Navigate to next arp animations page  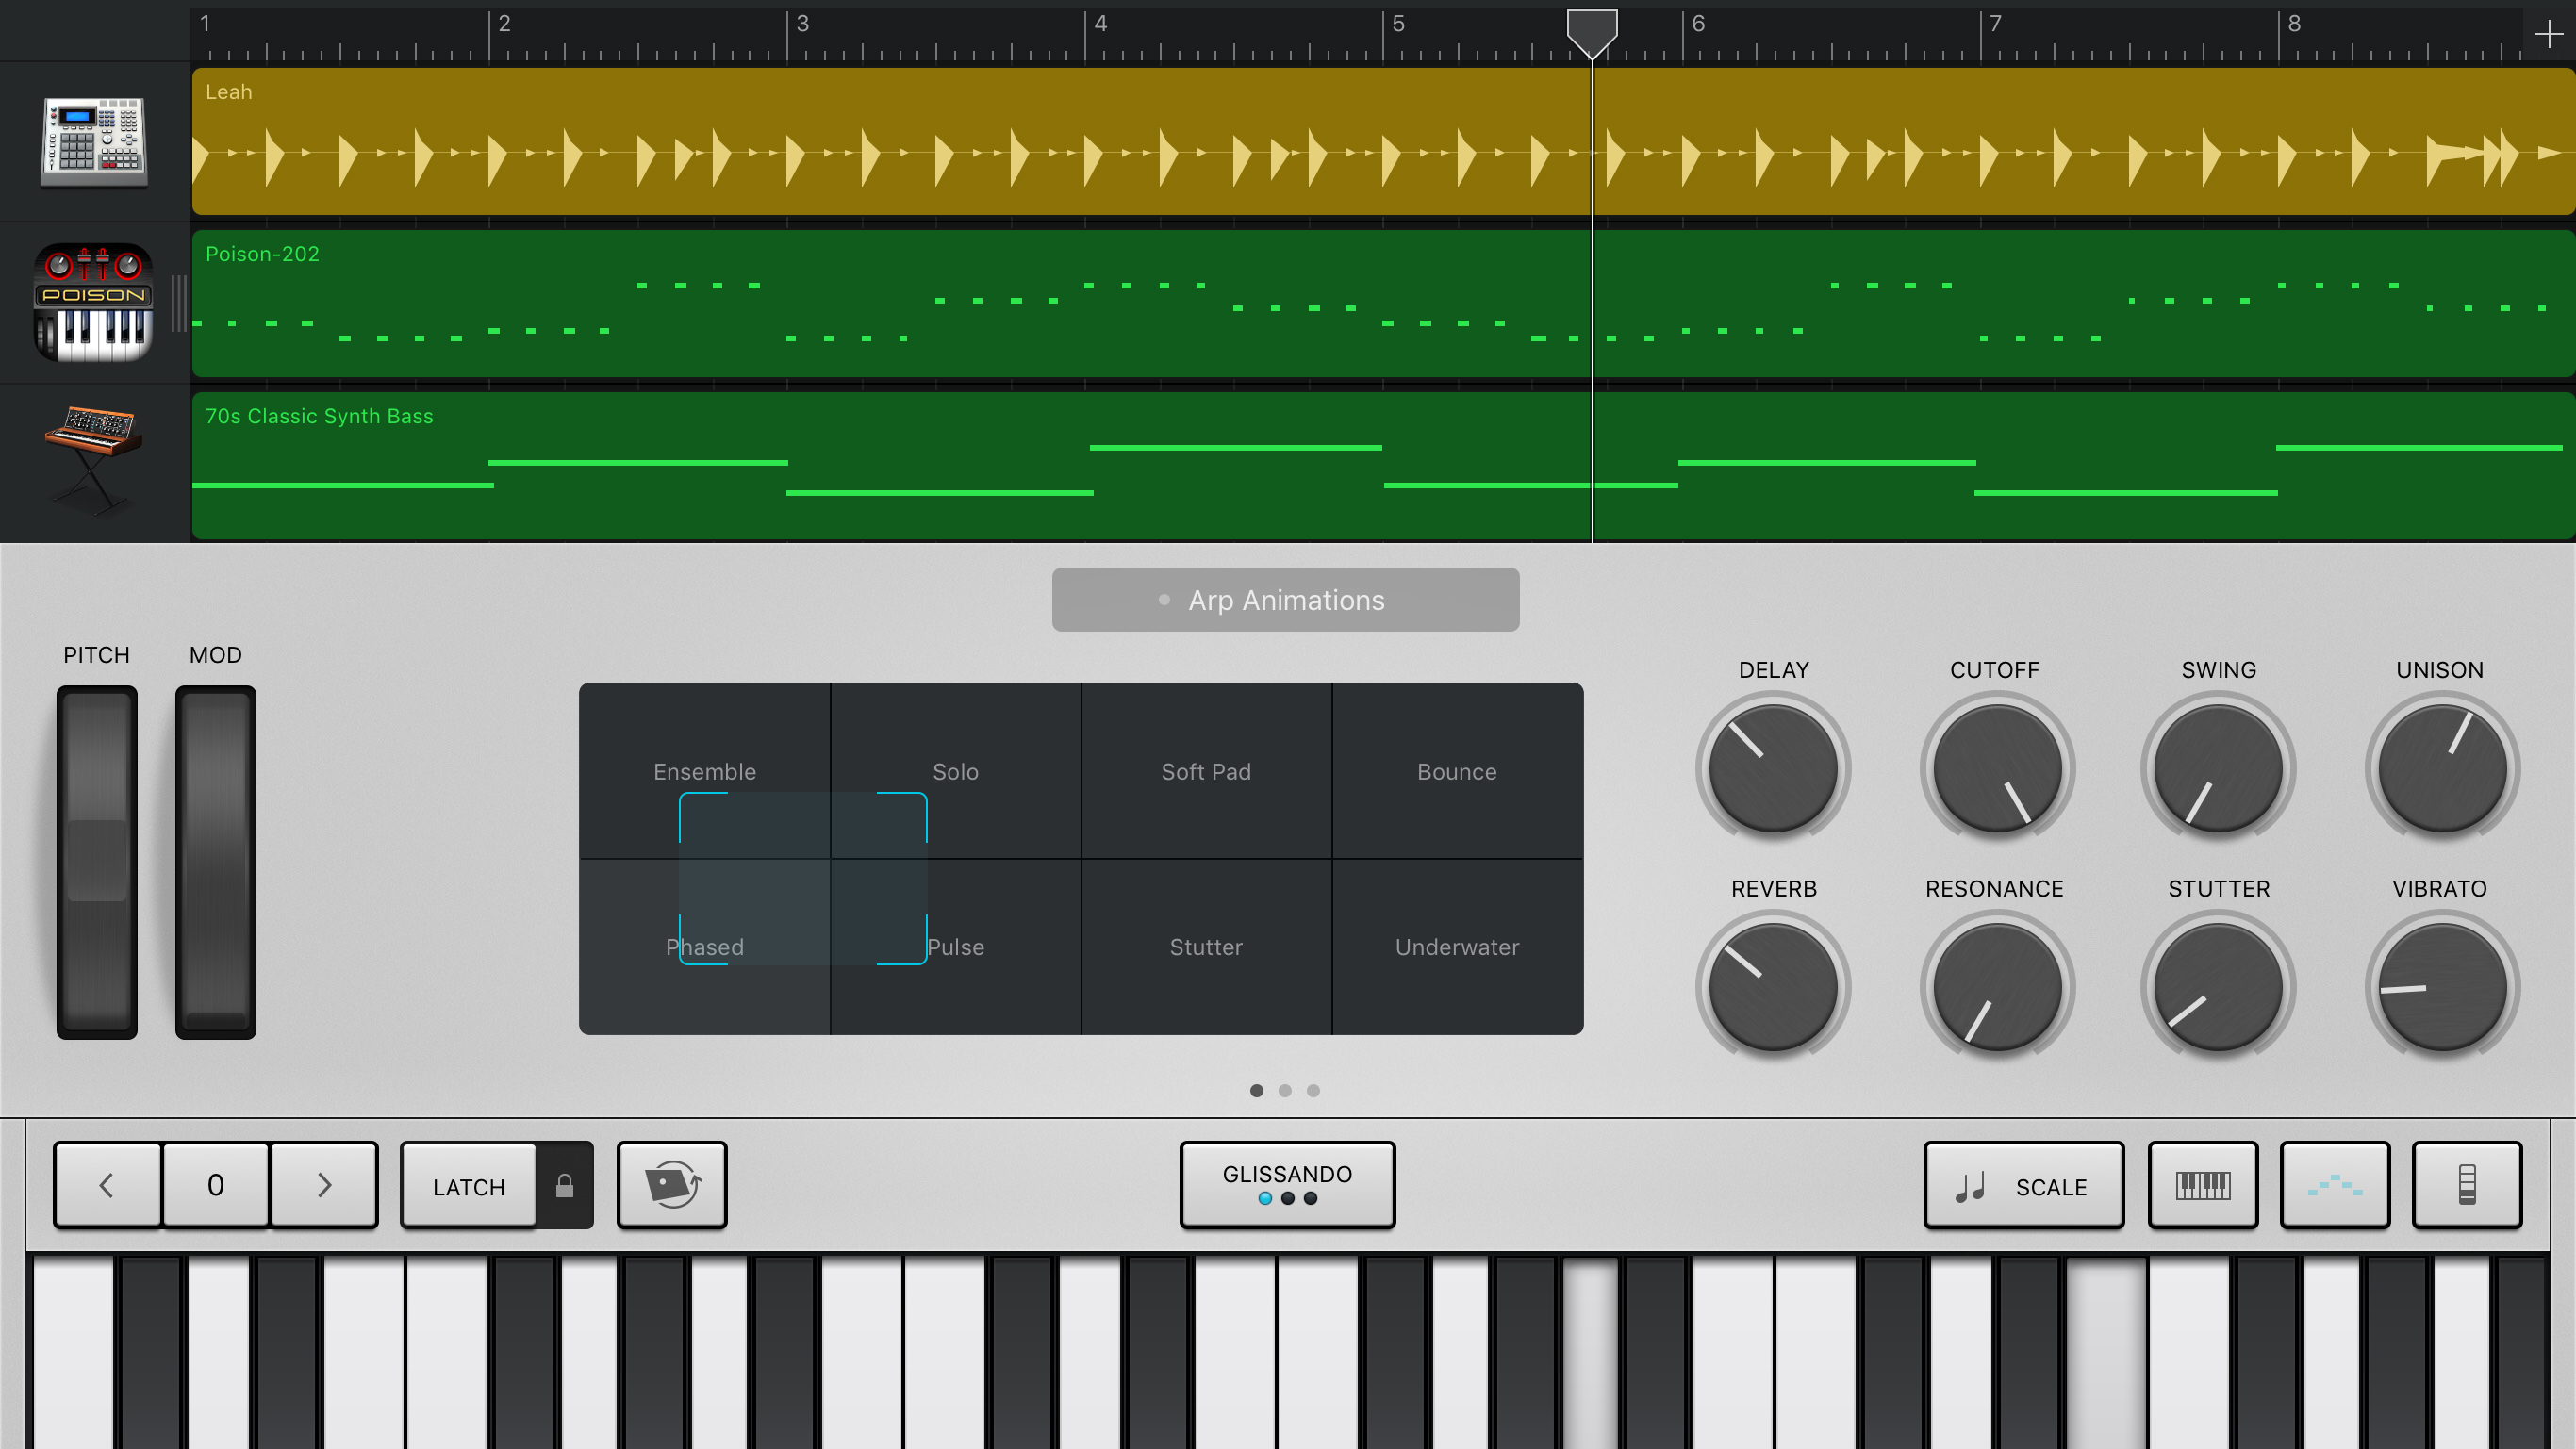1286,1090
